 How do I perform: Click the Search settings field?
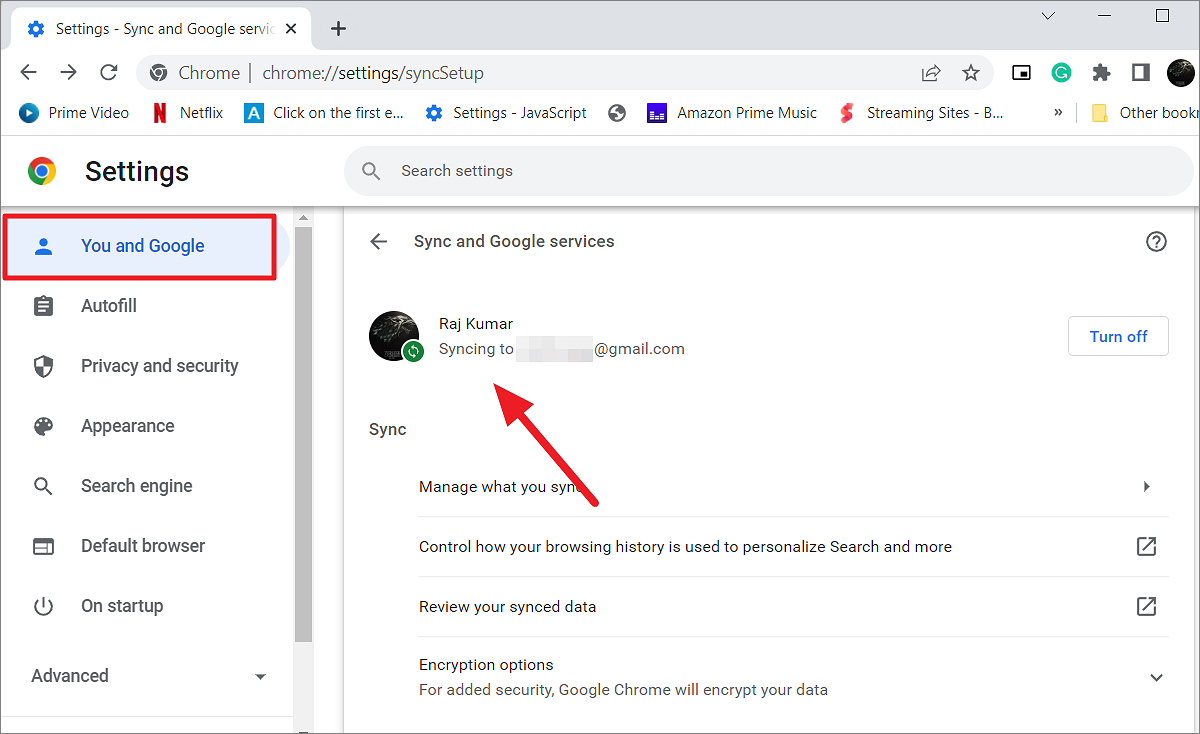(770, 171)
